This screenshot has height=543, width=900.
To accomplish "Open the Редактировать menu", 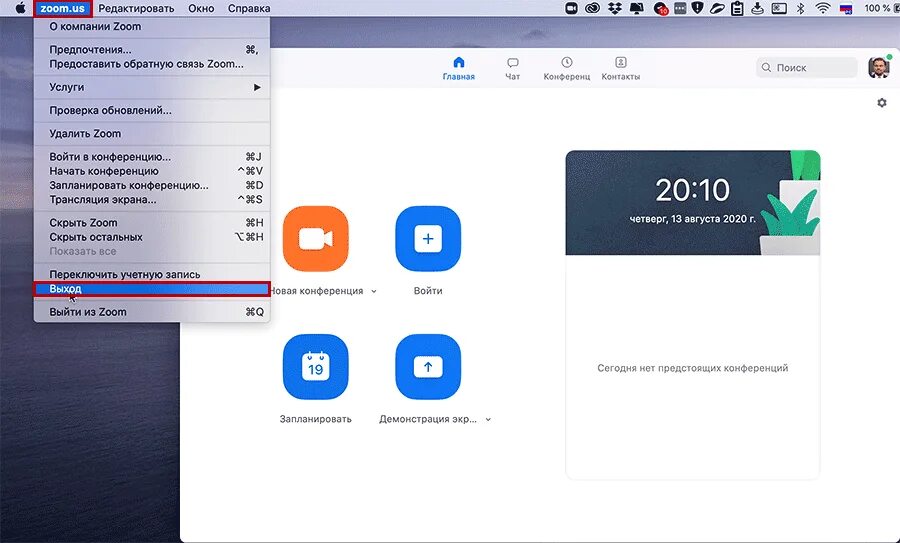I will click(x=136, y=8).
